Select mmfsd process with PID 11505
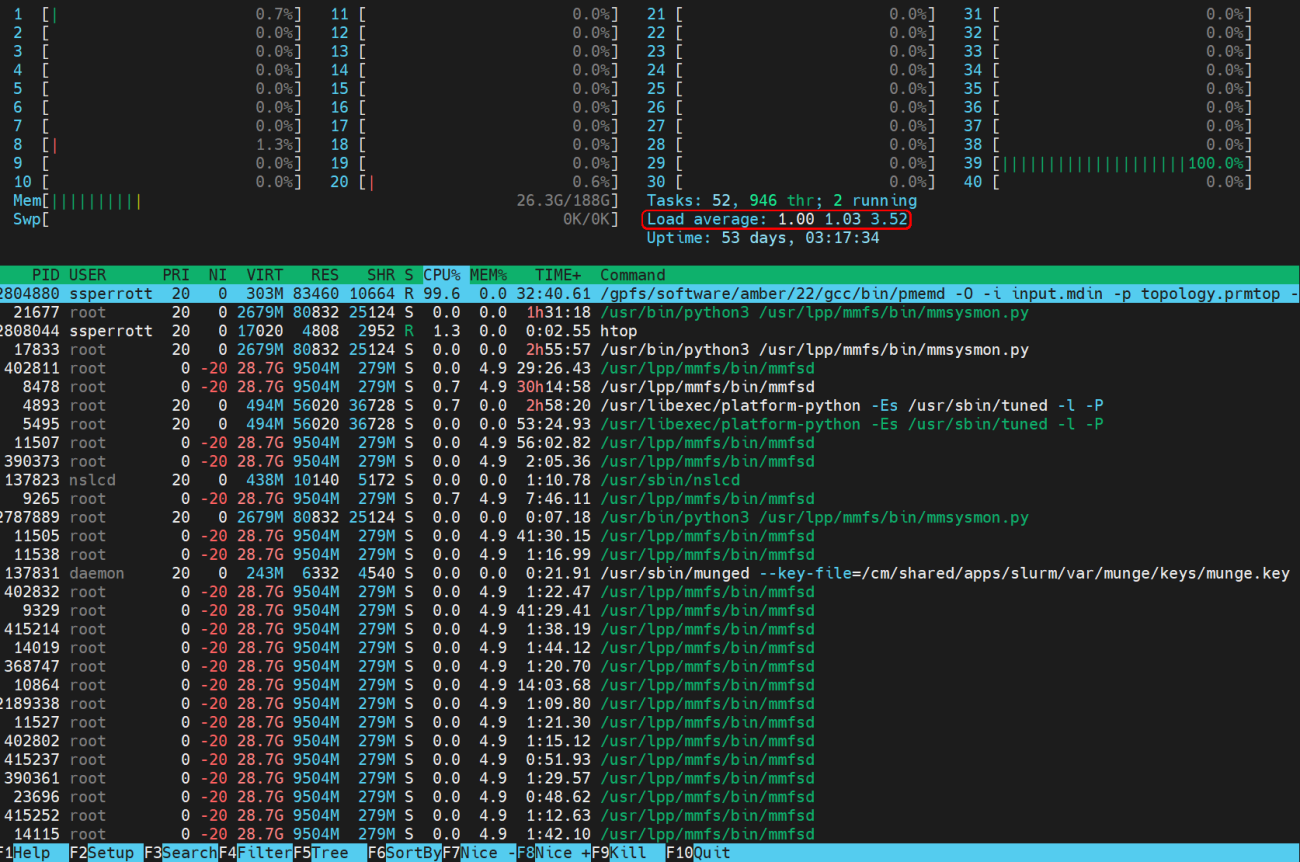 pyautogui.click(x=650, y=536)
